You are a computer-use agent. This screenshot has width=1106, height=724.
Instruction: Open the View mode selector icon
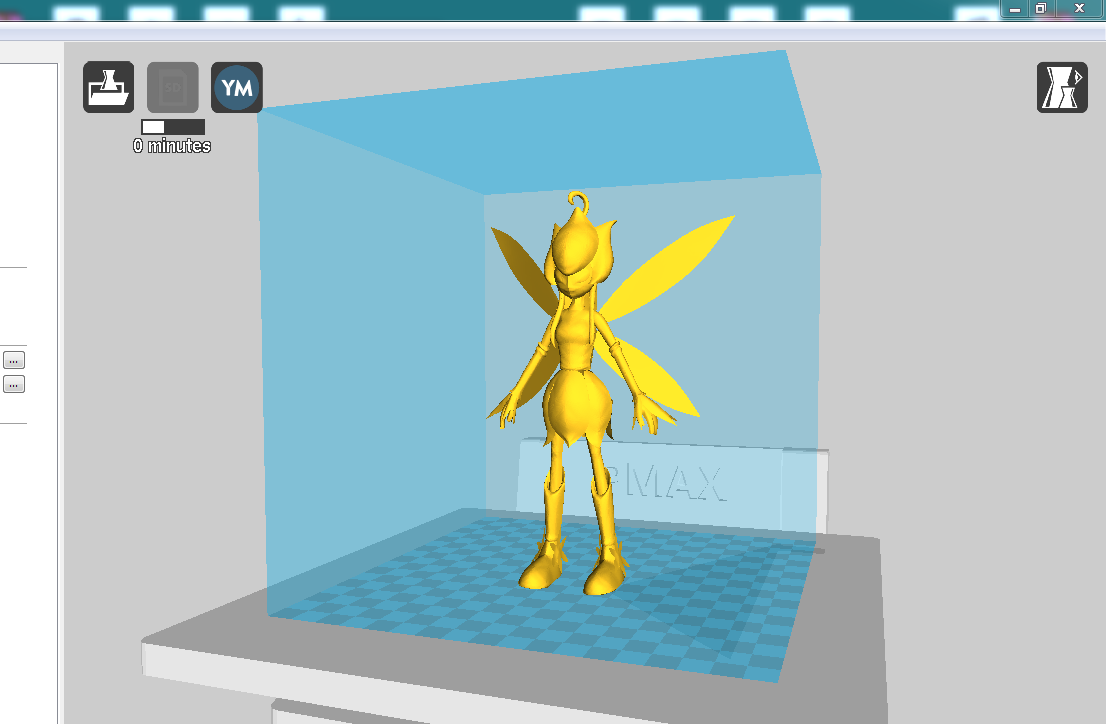(x=1062, y=87)
